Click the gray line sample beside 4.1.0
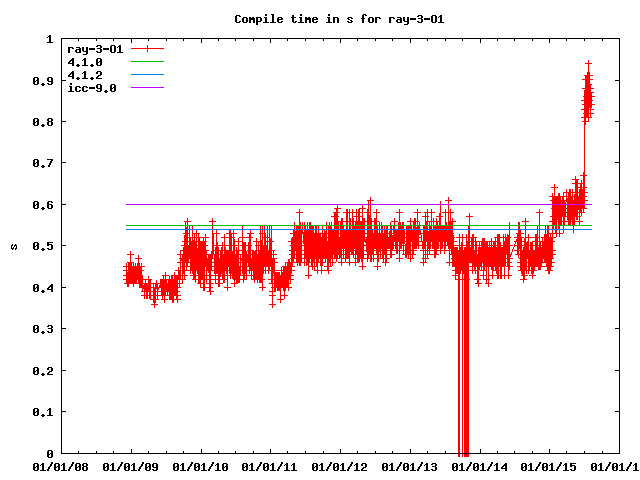Viewport: 640px width, 480px height. coord(146,62)
